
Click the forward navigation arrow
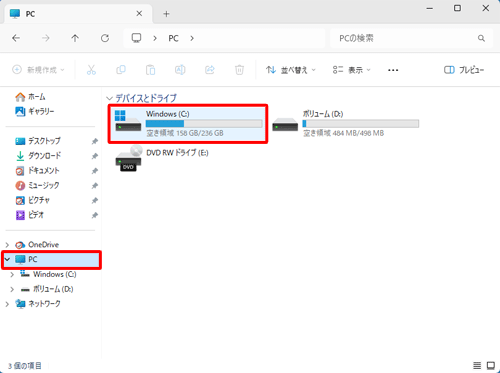point(46,38)
